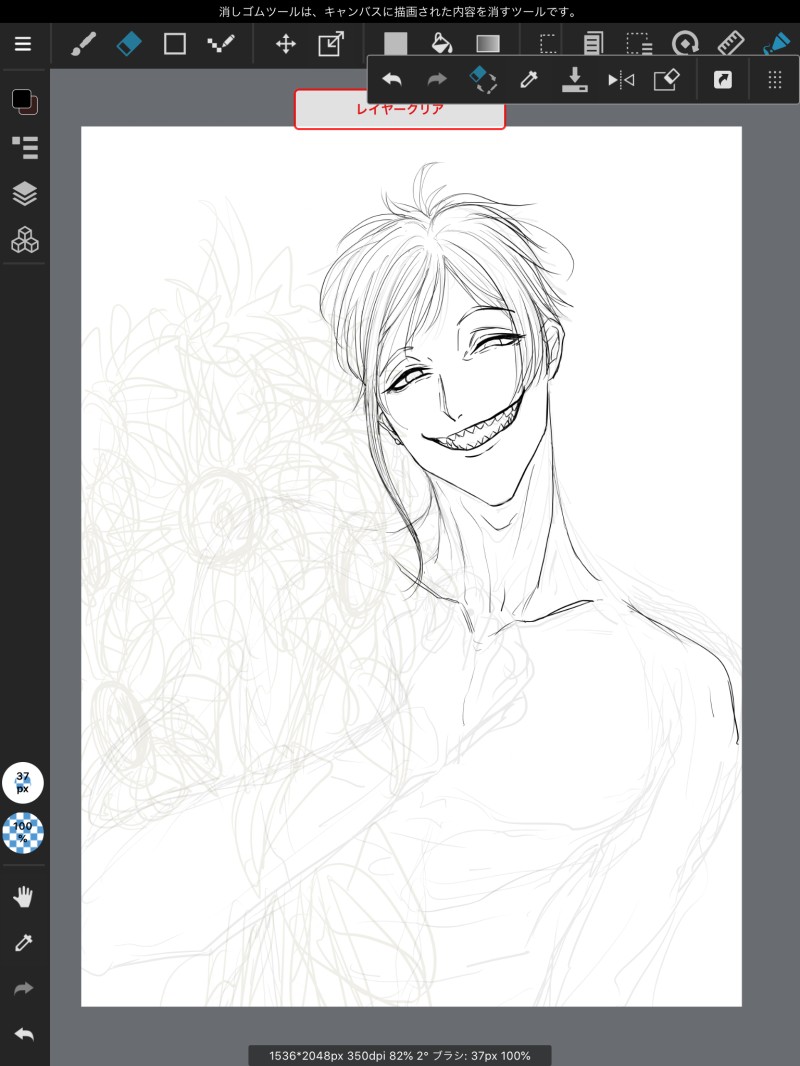Flip canvas horizontally with mirror icon
Screen dimensions: 800x1066
point(621,80)
